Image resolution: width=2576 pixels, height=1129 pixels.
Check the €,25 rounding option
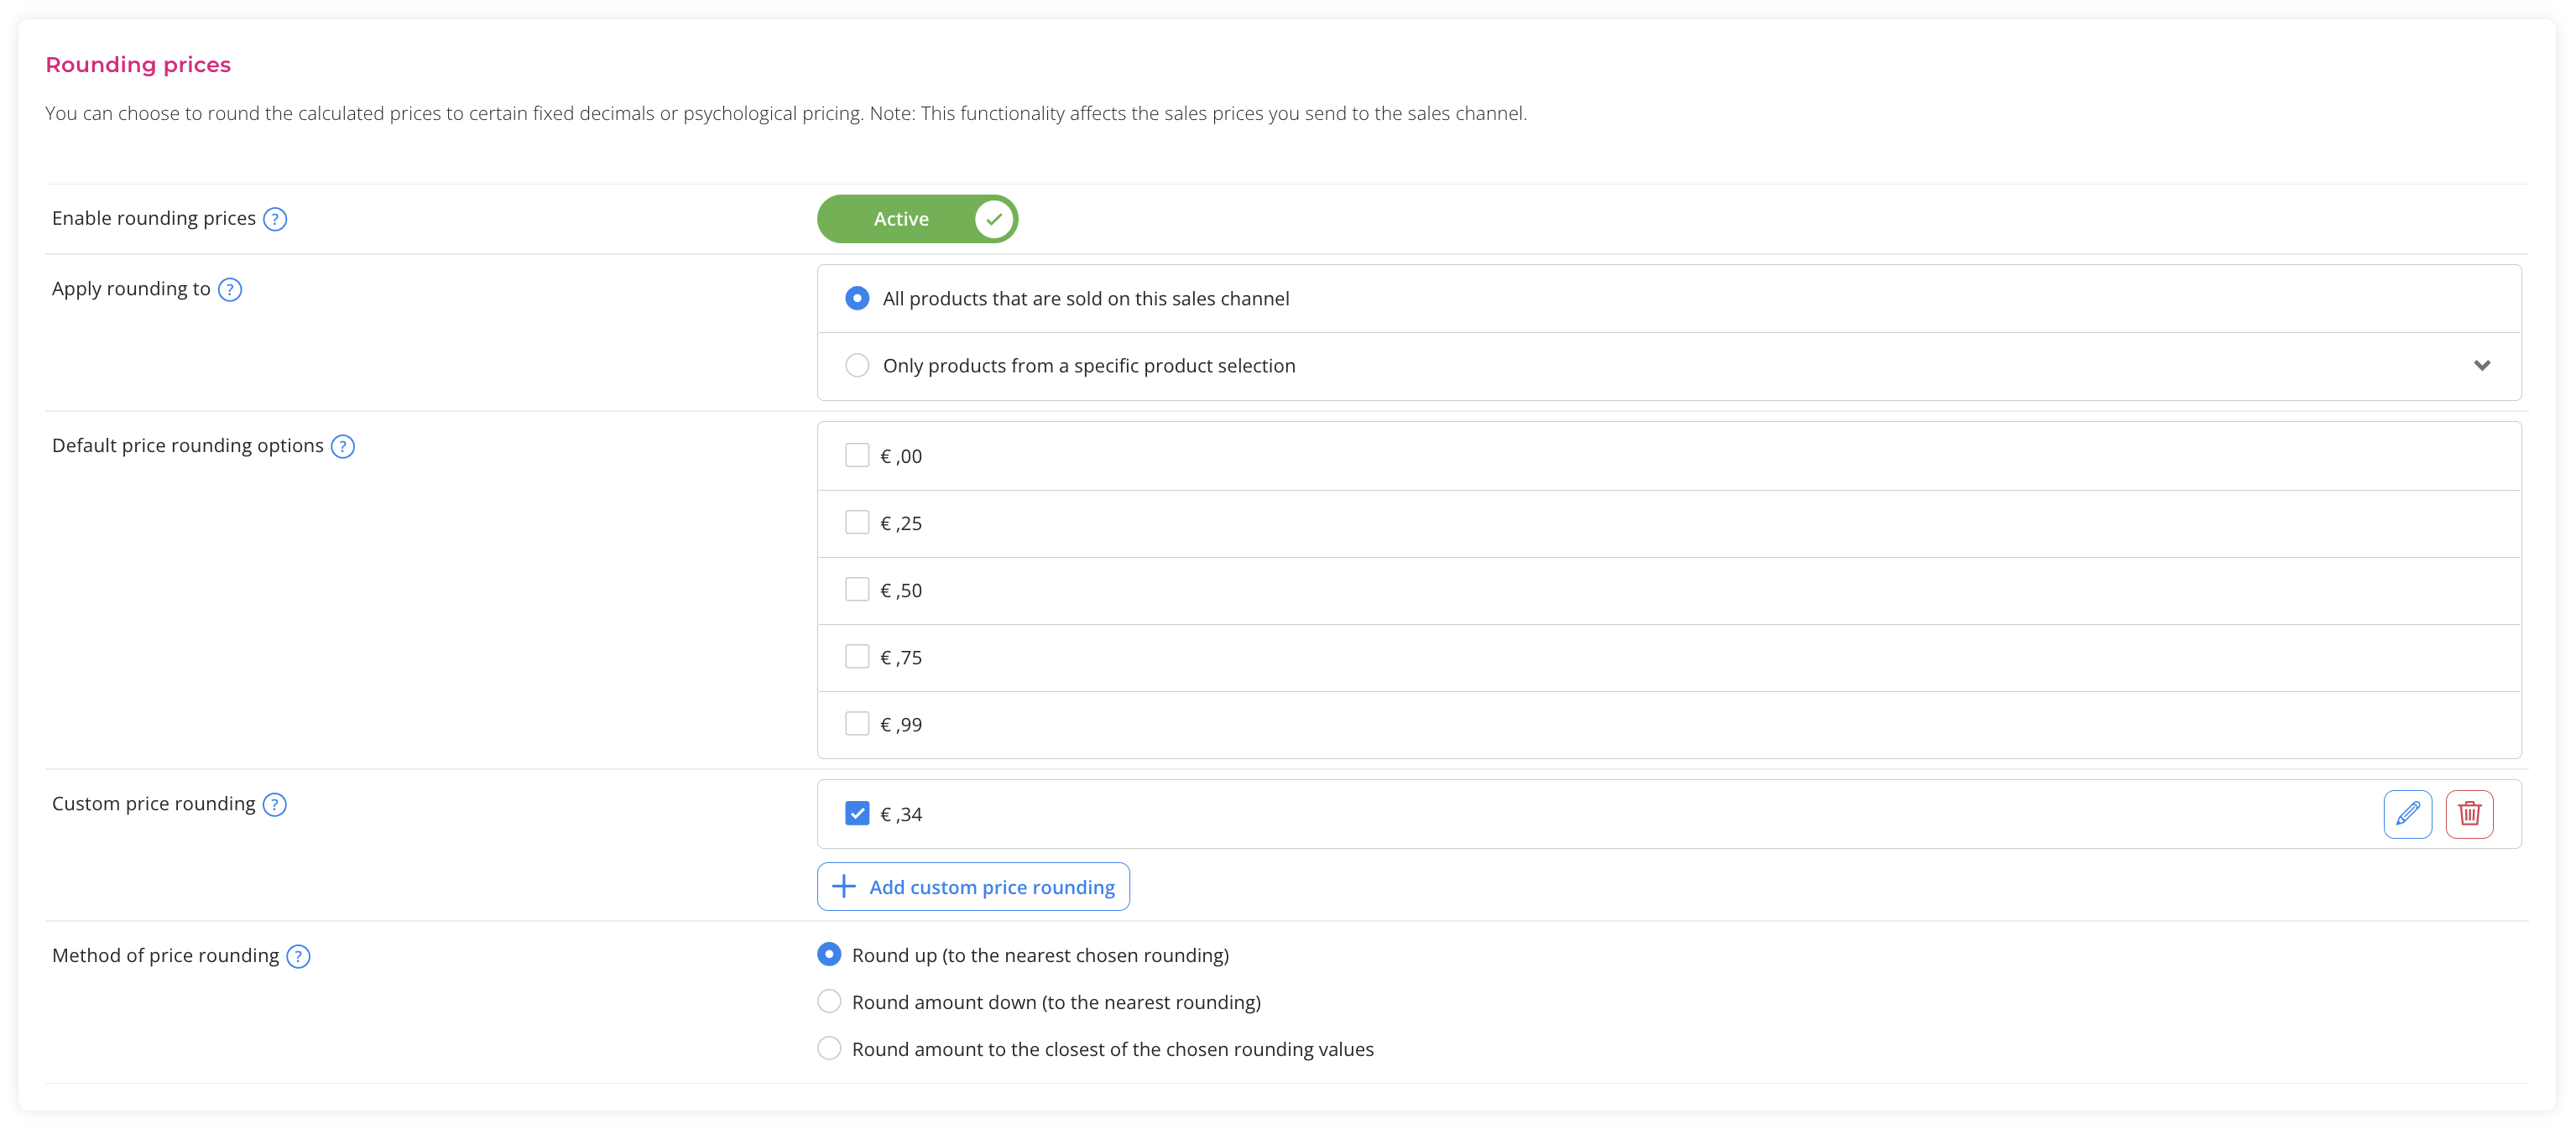pos(857,523)
